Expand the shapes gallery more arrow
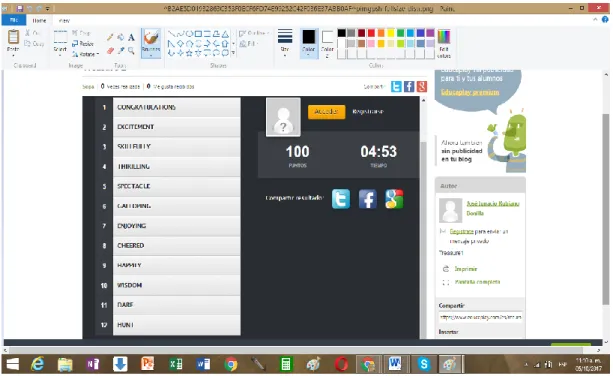The height and width of the screenshot is (376, 613). [x=233, y=53]
